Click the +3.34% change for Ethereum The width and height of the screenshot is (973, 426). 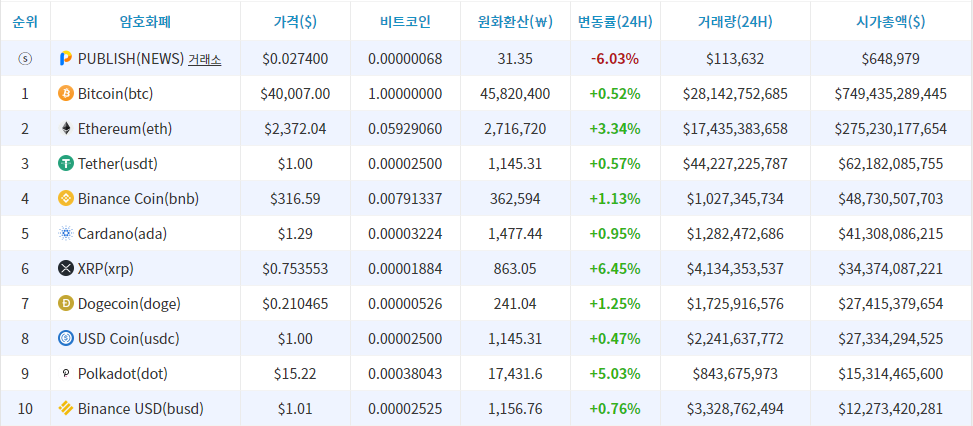[615, 129]
